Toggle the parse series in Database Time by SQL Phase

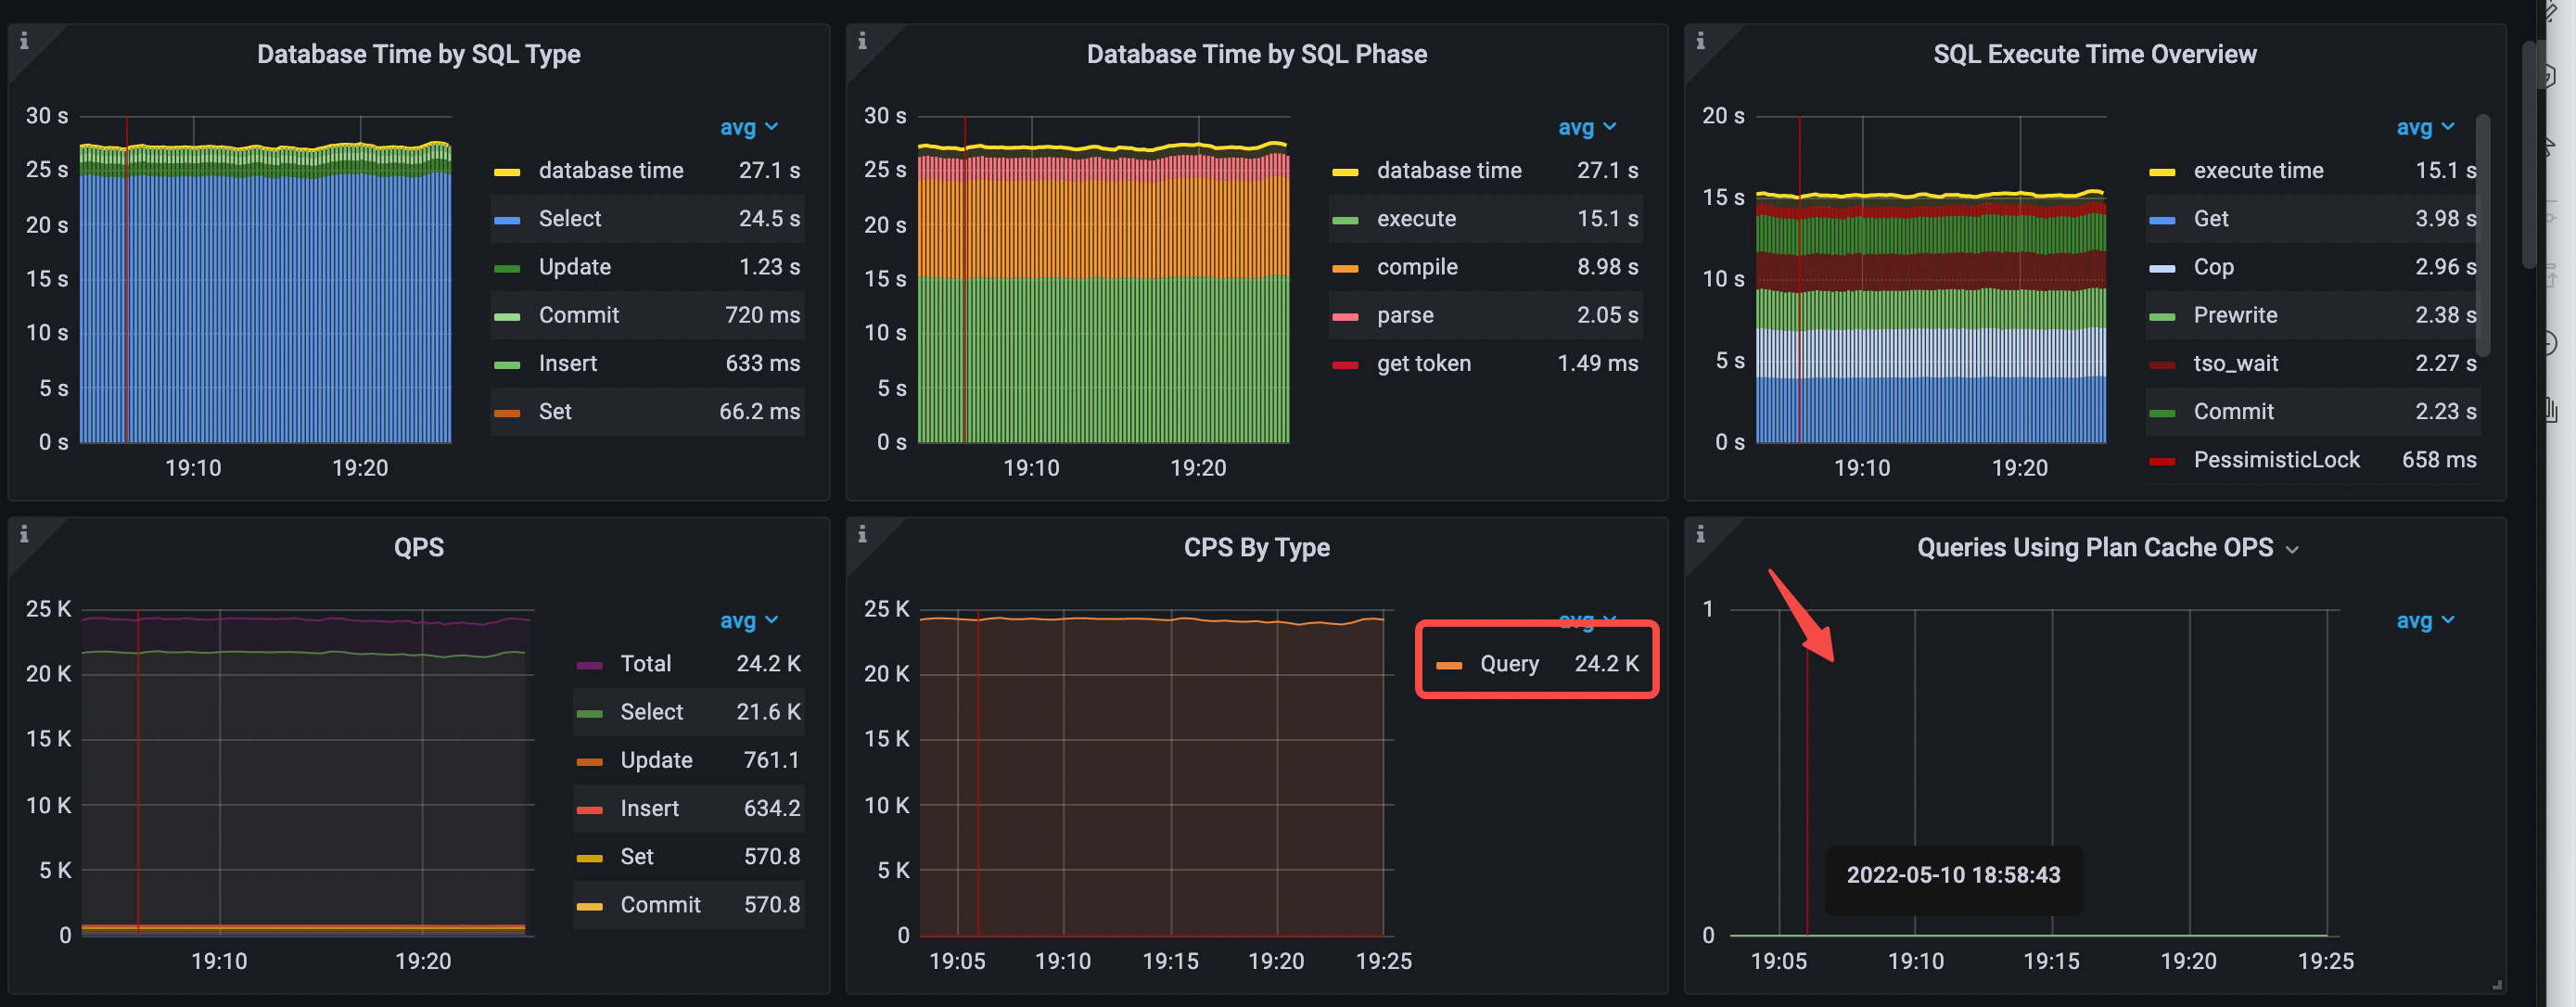point(1405,315)
